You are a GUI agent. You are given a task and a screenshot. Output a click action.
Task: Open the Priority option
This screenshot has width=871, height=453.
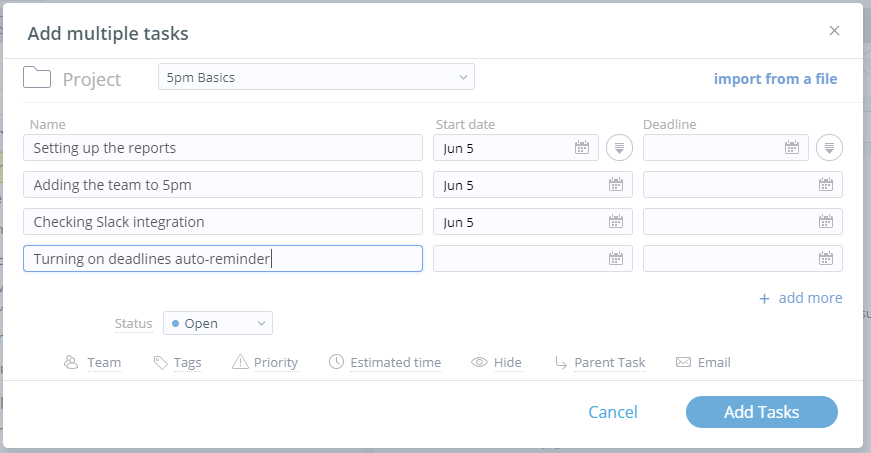(276, 363)
